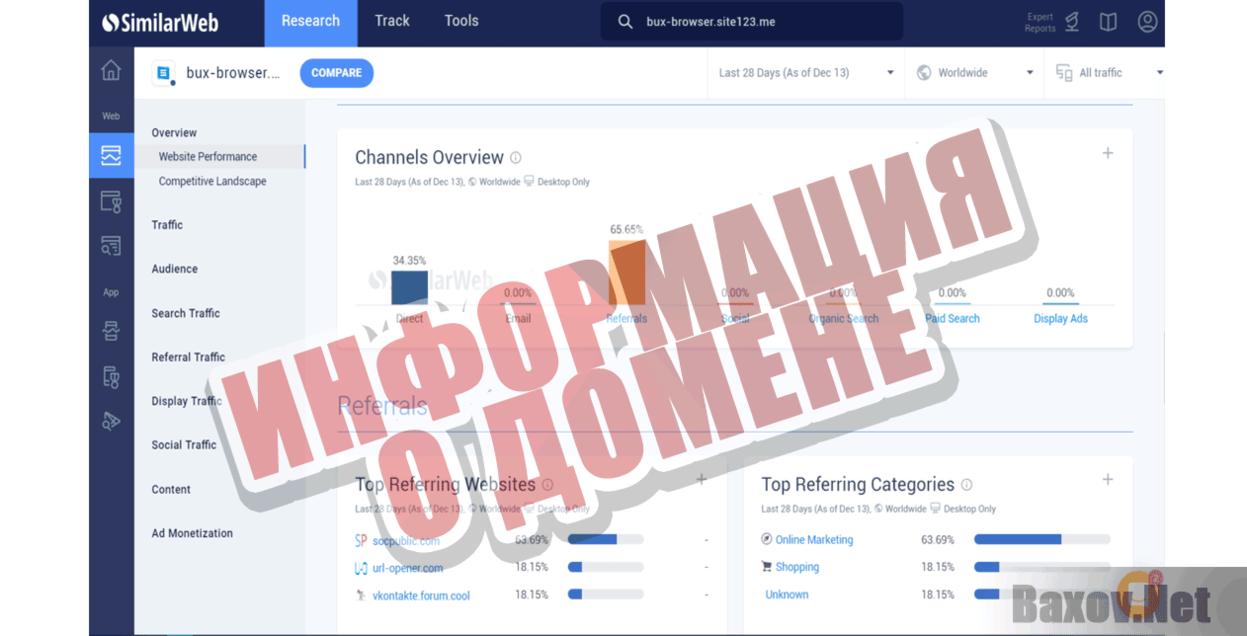Click the info icon next to Top Referring Categories

coord(967,485)
